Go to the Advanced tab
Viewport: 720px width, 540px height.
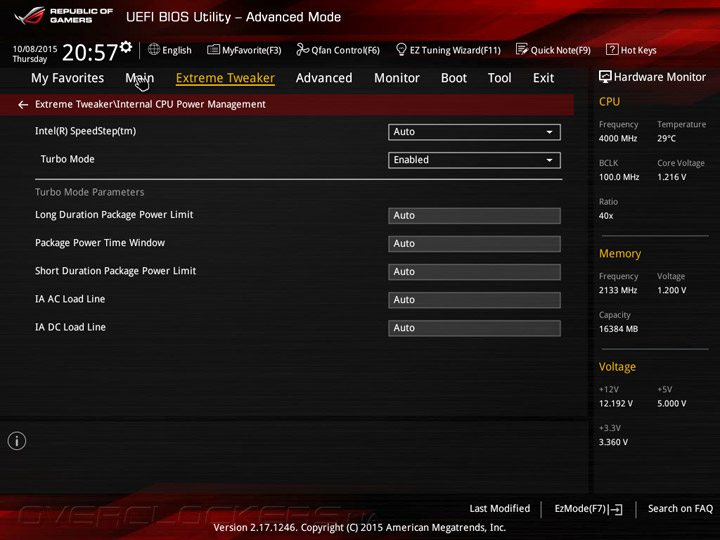tap(324, 78)
